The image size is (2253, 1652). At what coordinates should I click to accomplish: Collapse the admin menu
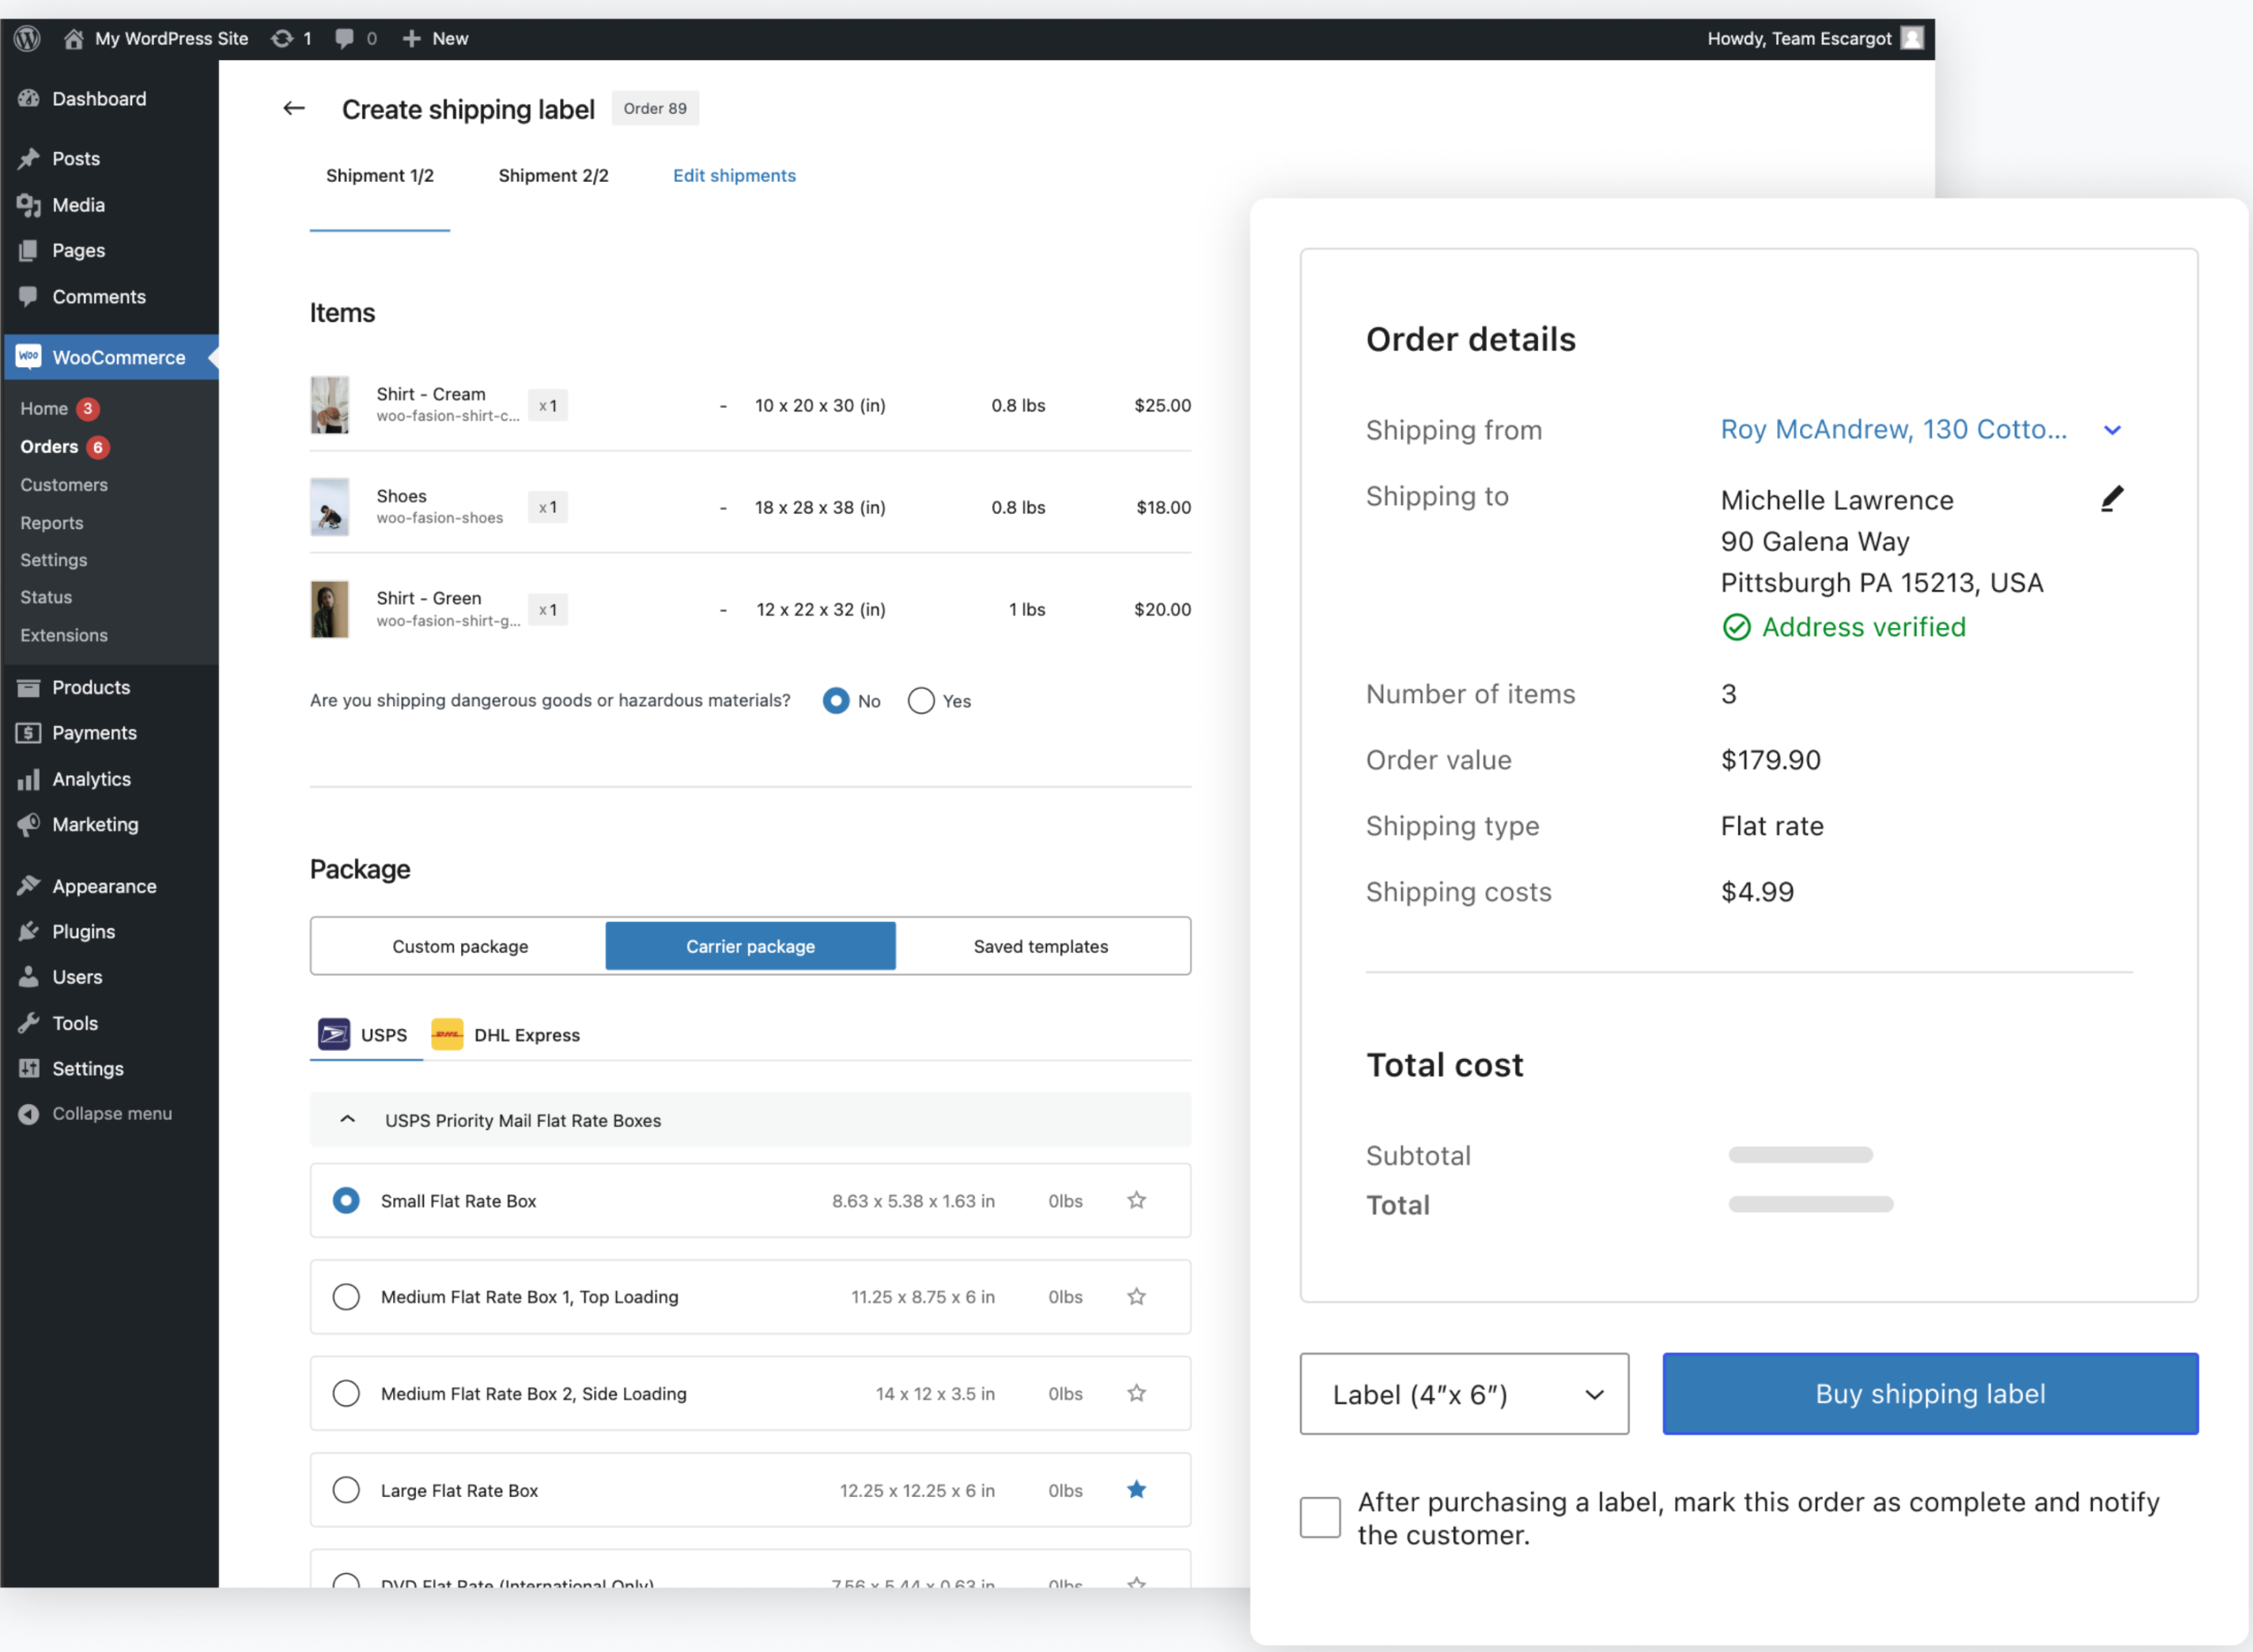(x=95, y=1113)
